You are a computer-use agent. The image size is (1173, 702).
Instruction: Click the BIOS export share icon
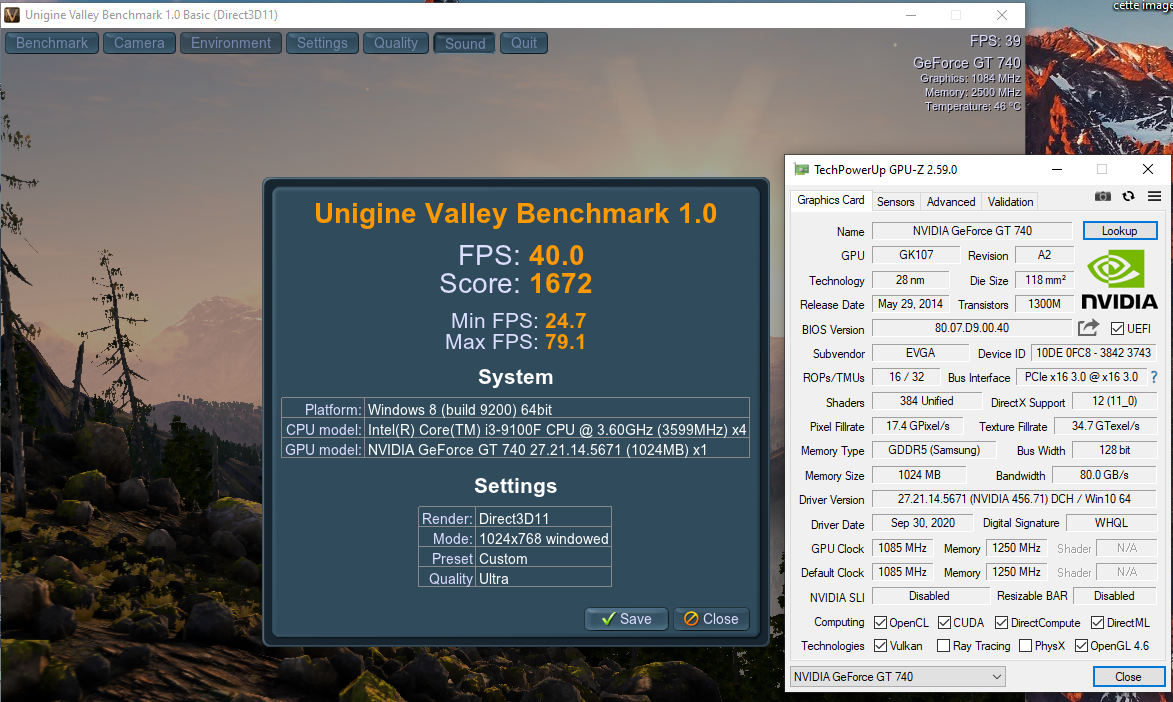tap(1088, 328)
